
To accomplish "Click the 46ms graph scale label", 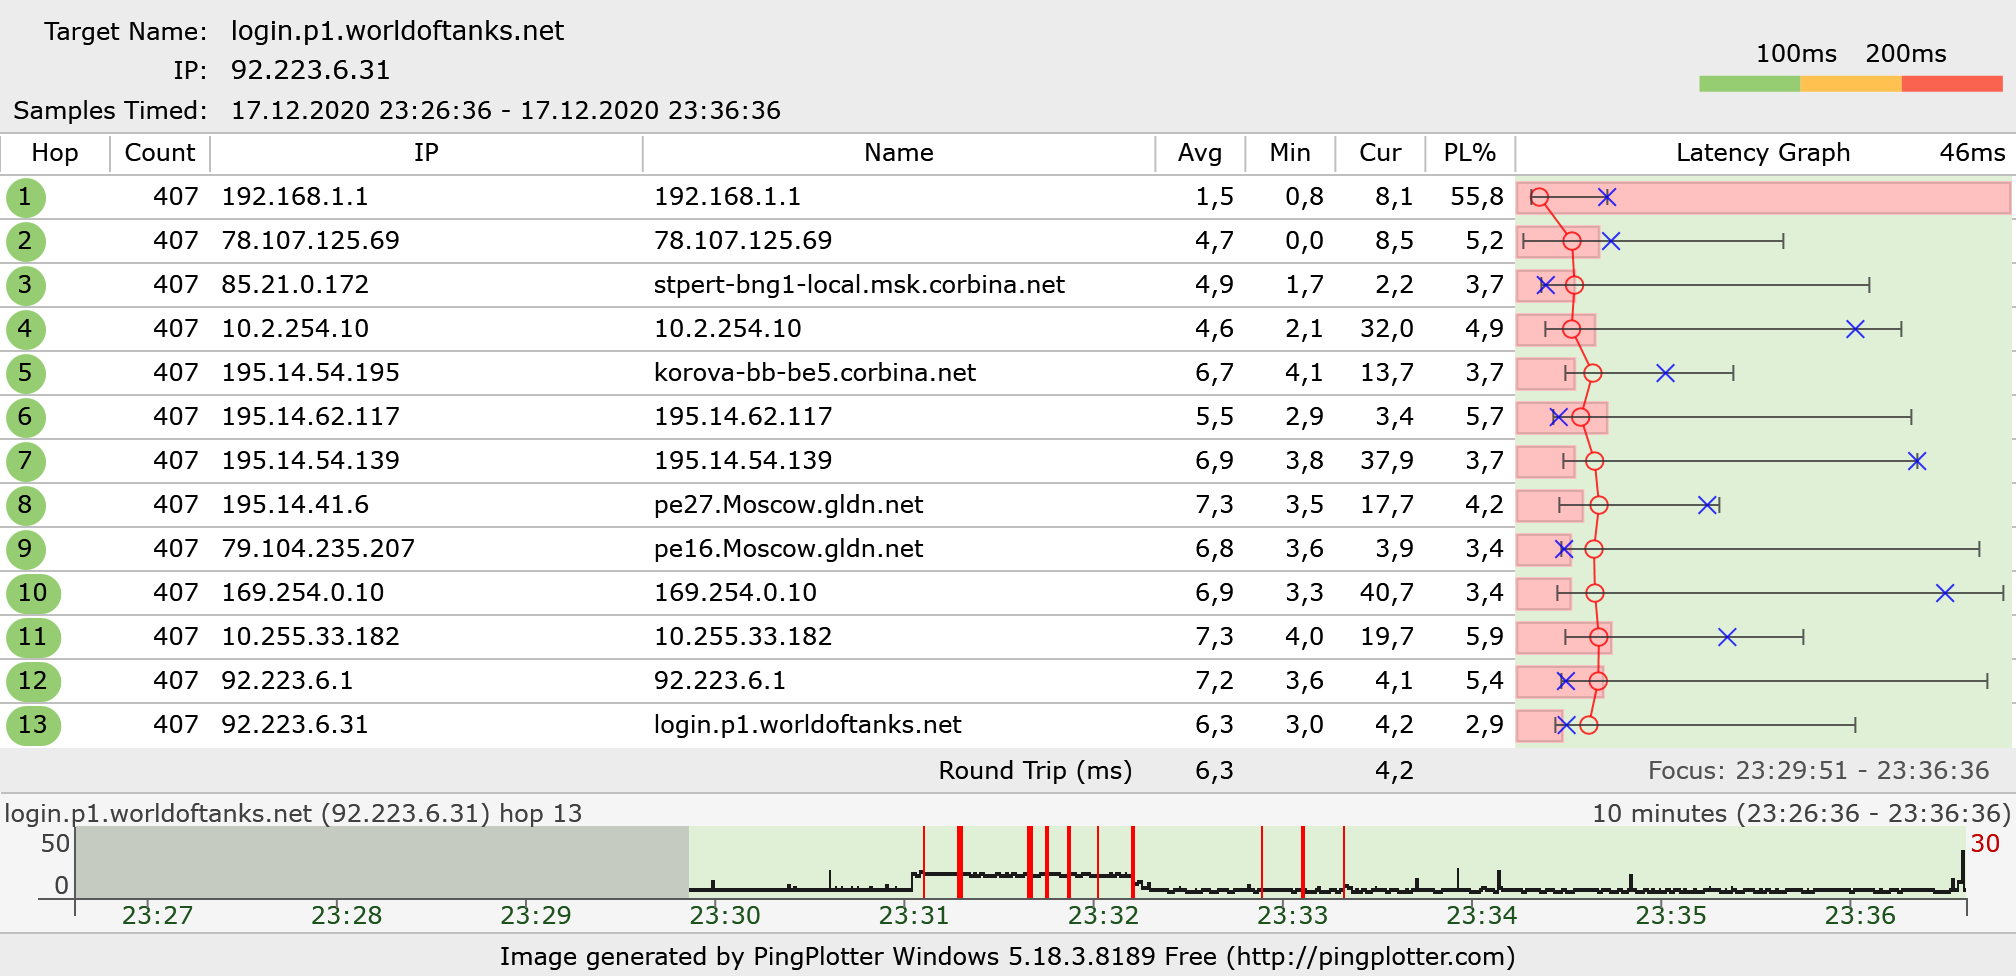I will (1972, 153).
